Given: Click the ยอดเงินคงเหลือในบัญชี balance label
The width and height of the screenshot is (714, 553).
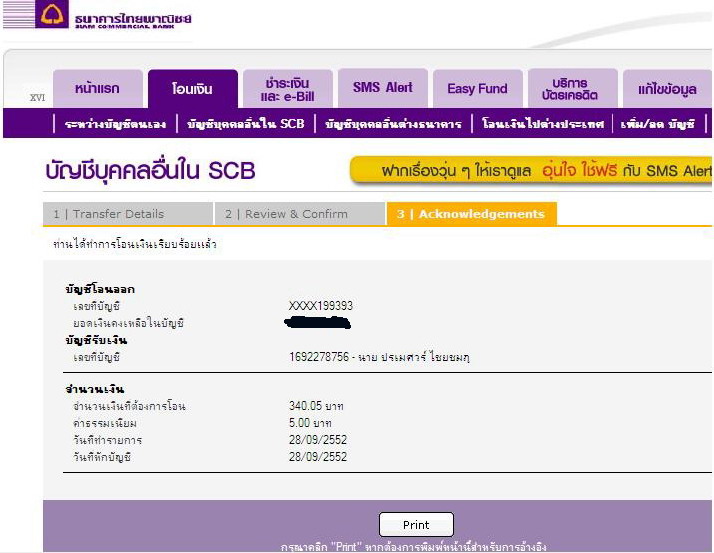Looking at the screenshot, I should click(x=128, y=323).
